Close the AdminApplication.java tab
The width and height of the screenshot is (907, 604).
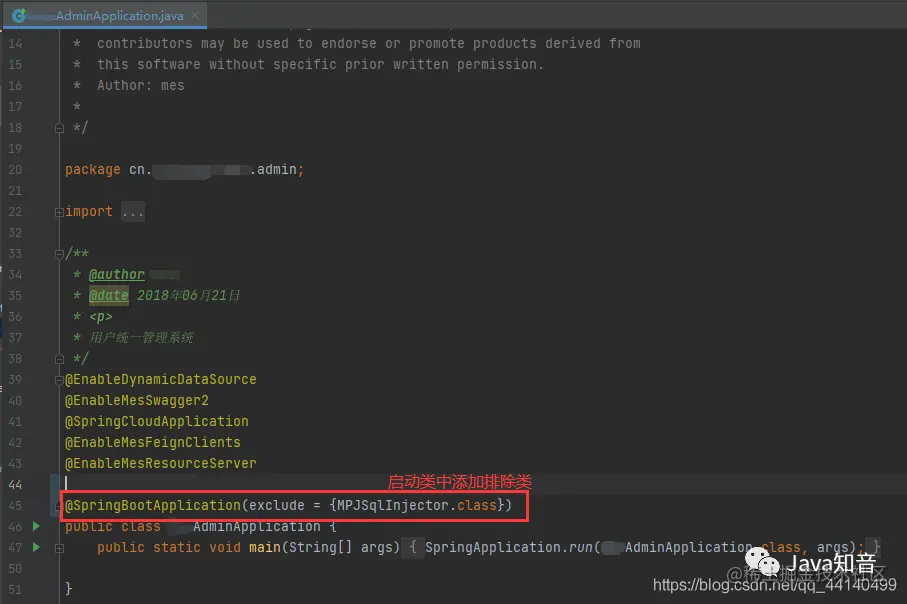pyautogui.click(x=196, y=16)
